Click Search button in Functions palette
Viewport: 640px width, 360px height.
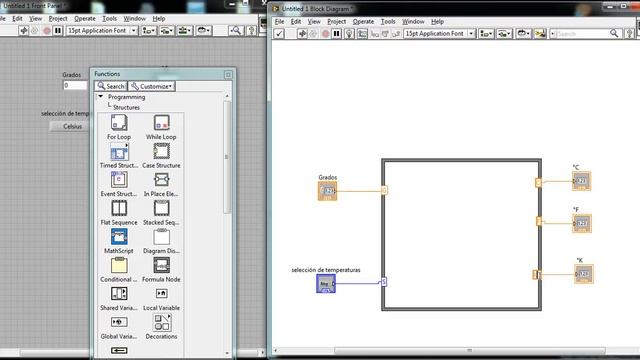click(x=111, y=86)
